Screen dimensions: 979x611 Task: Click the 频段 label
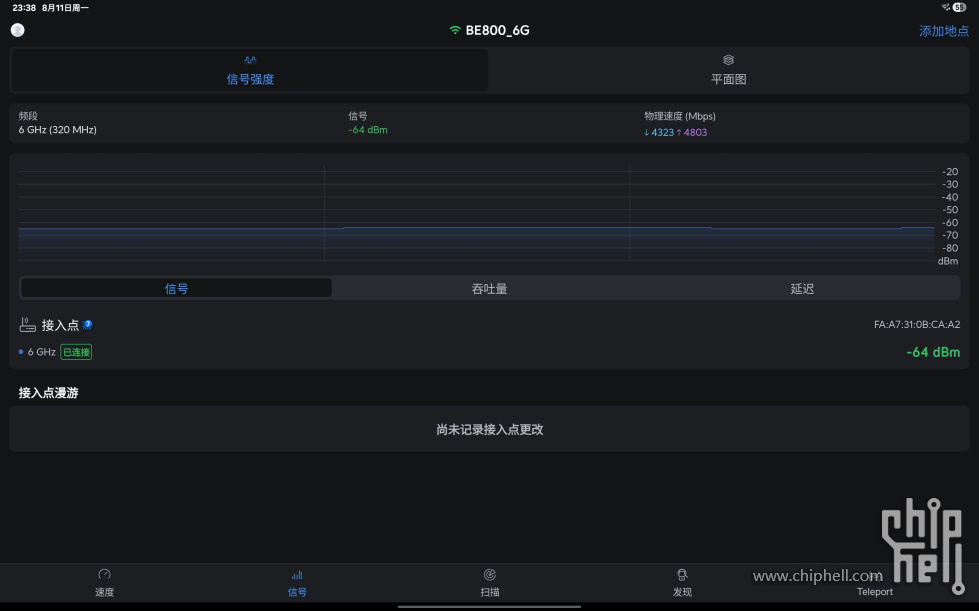click(28, 116)
